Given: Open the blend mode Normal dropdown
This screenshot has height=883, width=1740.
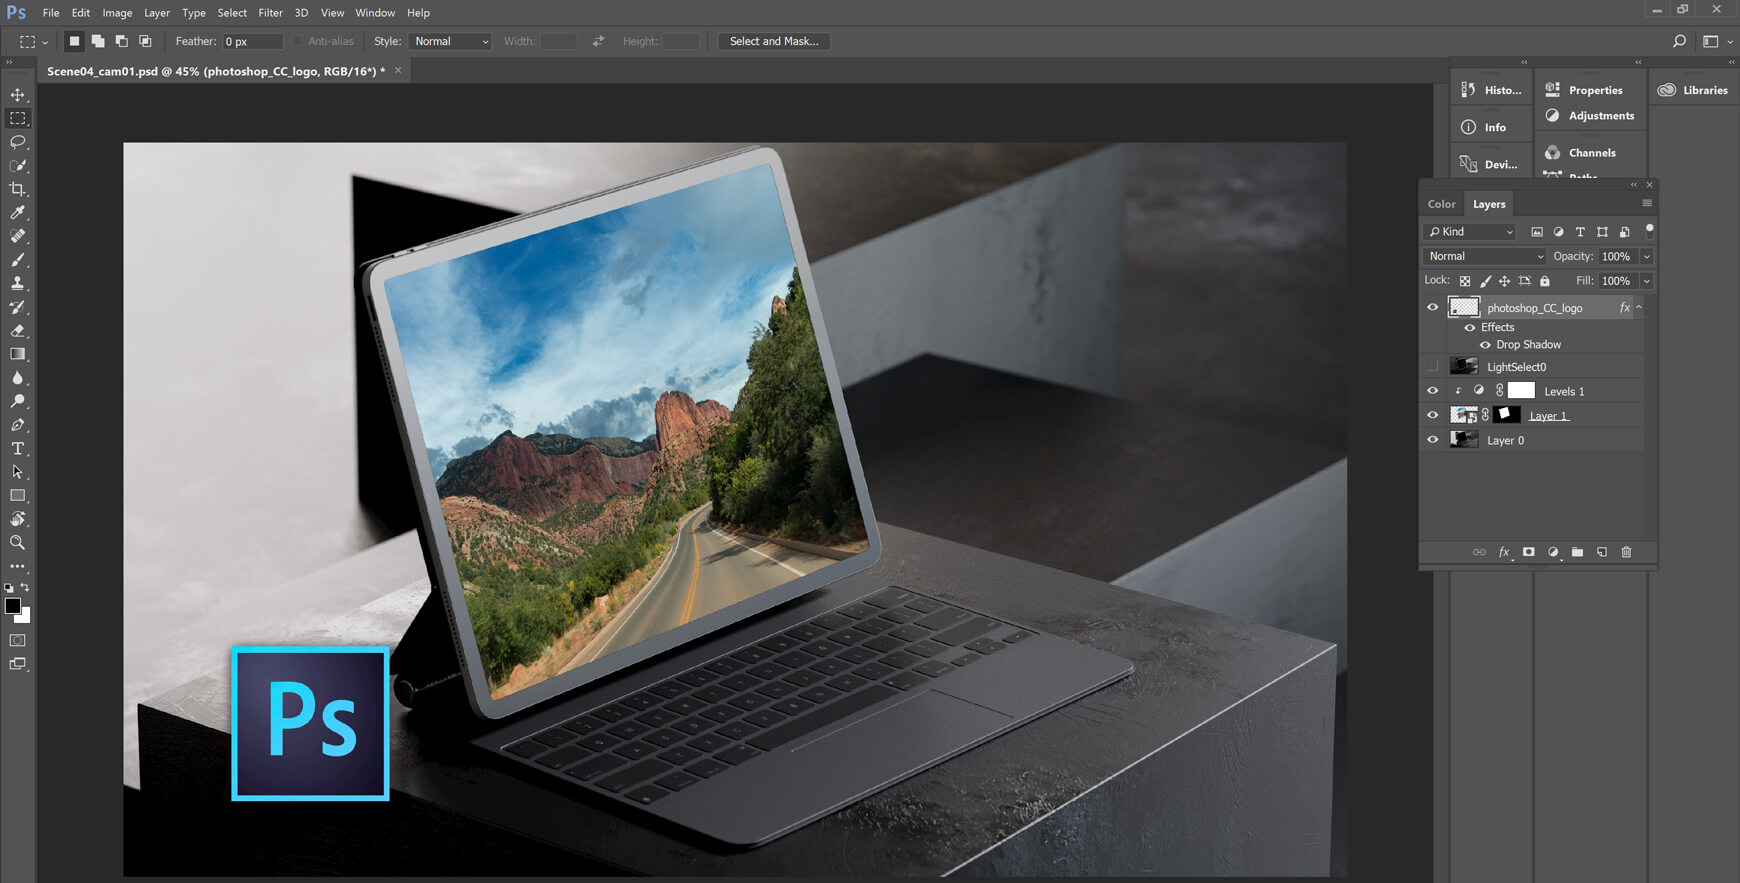Looking at the screenshot, I should [x=1485, y=257].
